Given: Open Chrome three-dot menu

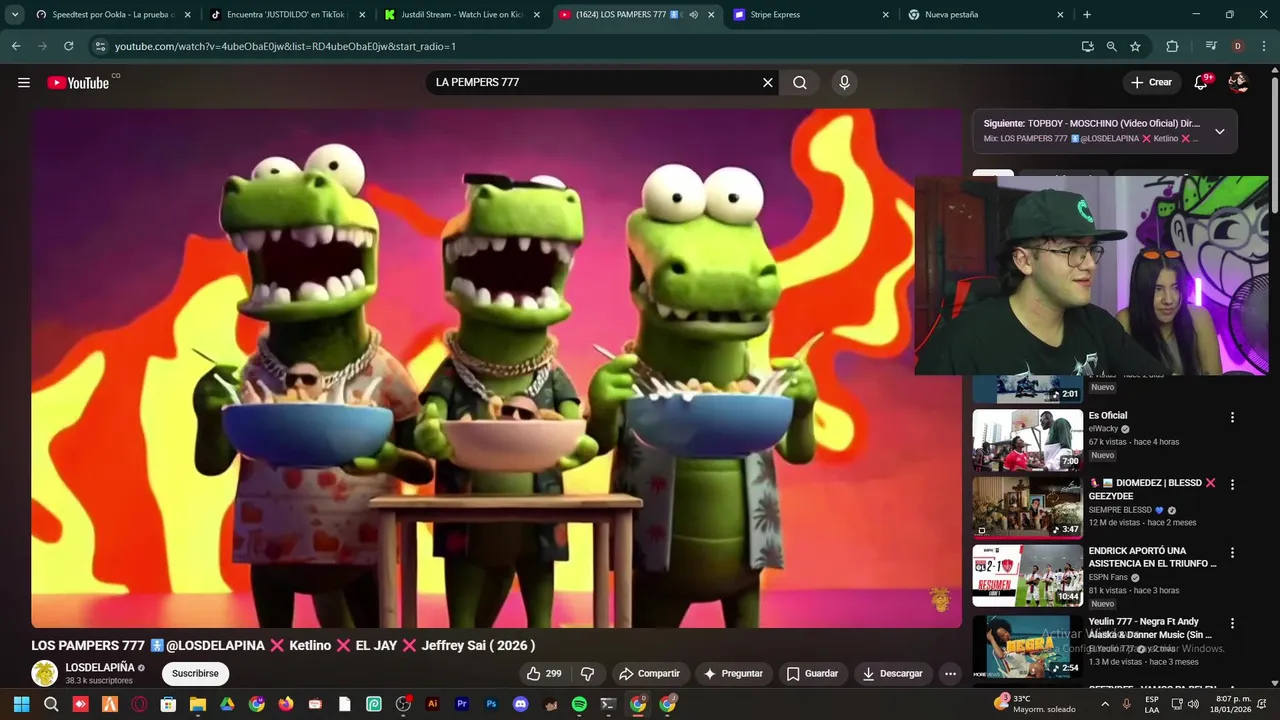Looking at the screenshot, I should (1264, 46).
